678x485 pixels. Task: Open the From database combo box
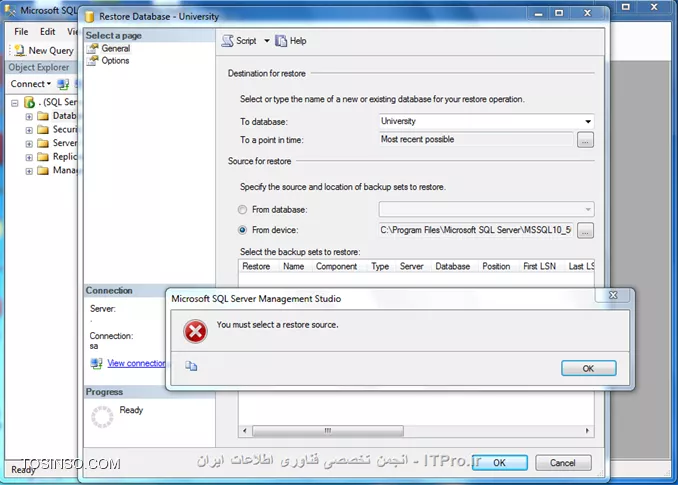tap(486, 209)
